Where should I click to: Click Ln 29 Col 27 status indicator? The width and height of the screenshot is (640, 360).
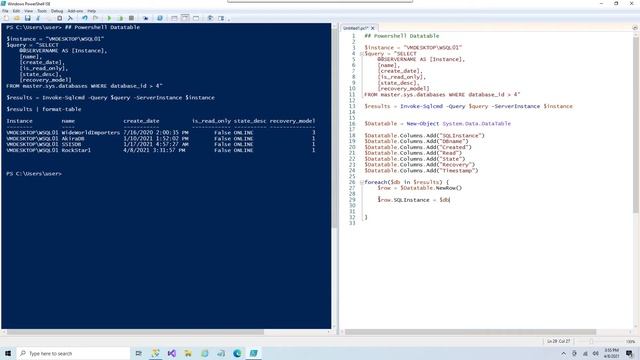pos(558,341)
